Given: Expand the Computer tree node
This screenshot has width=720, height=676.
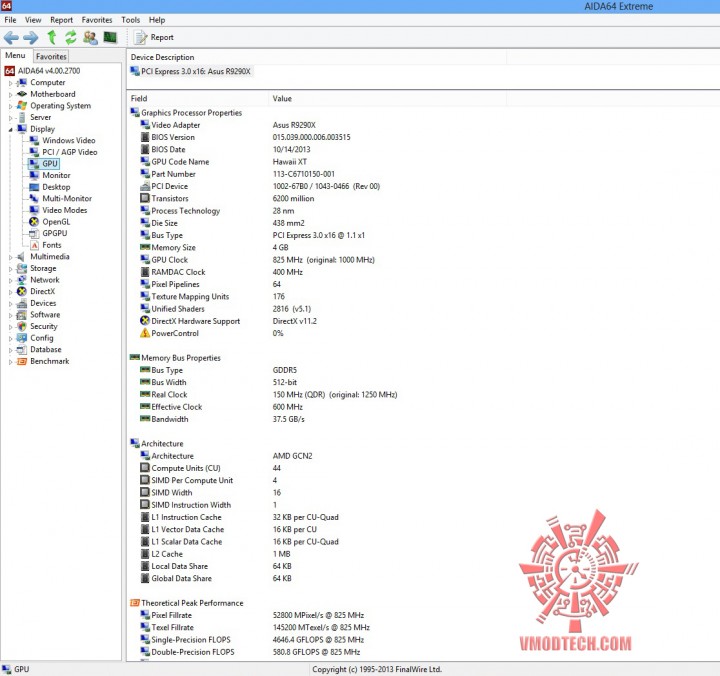Looking at the screenshot, I should click(x=10, y=83).
